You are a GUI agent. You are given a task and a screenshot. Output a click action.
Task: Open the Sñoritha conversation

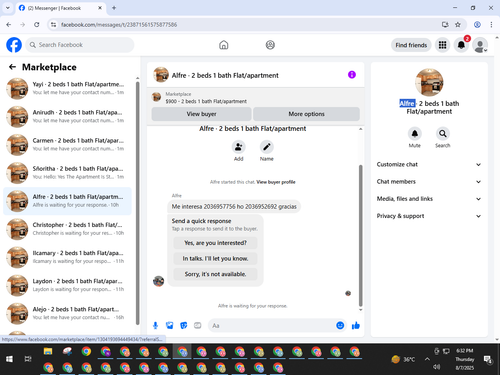tap(67, 173)
